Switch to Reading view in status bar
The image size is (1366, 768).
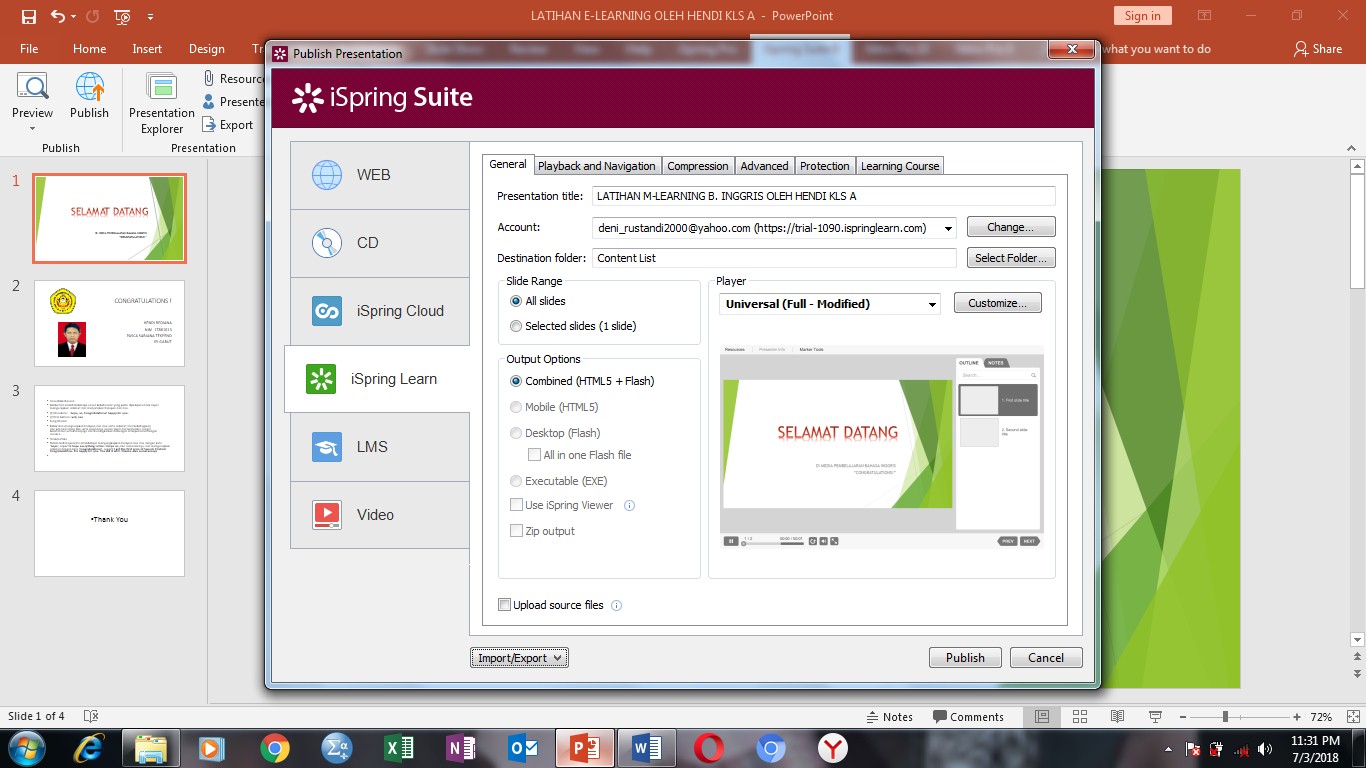[x=1117, y=716]
